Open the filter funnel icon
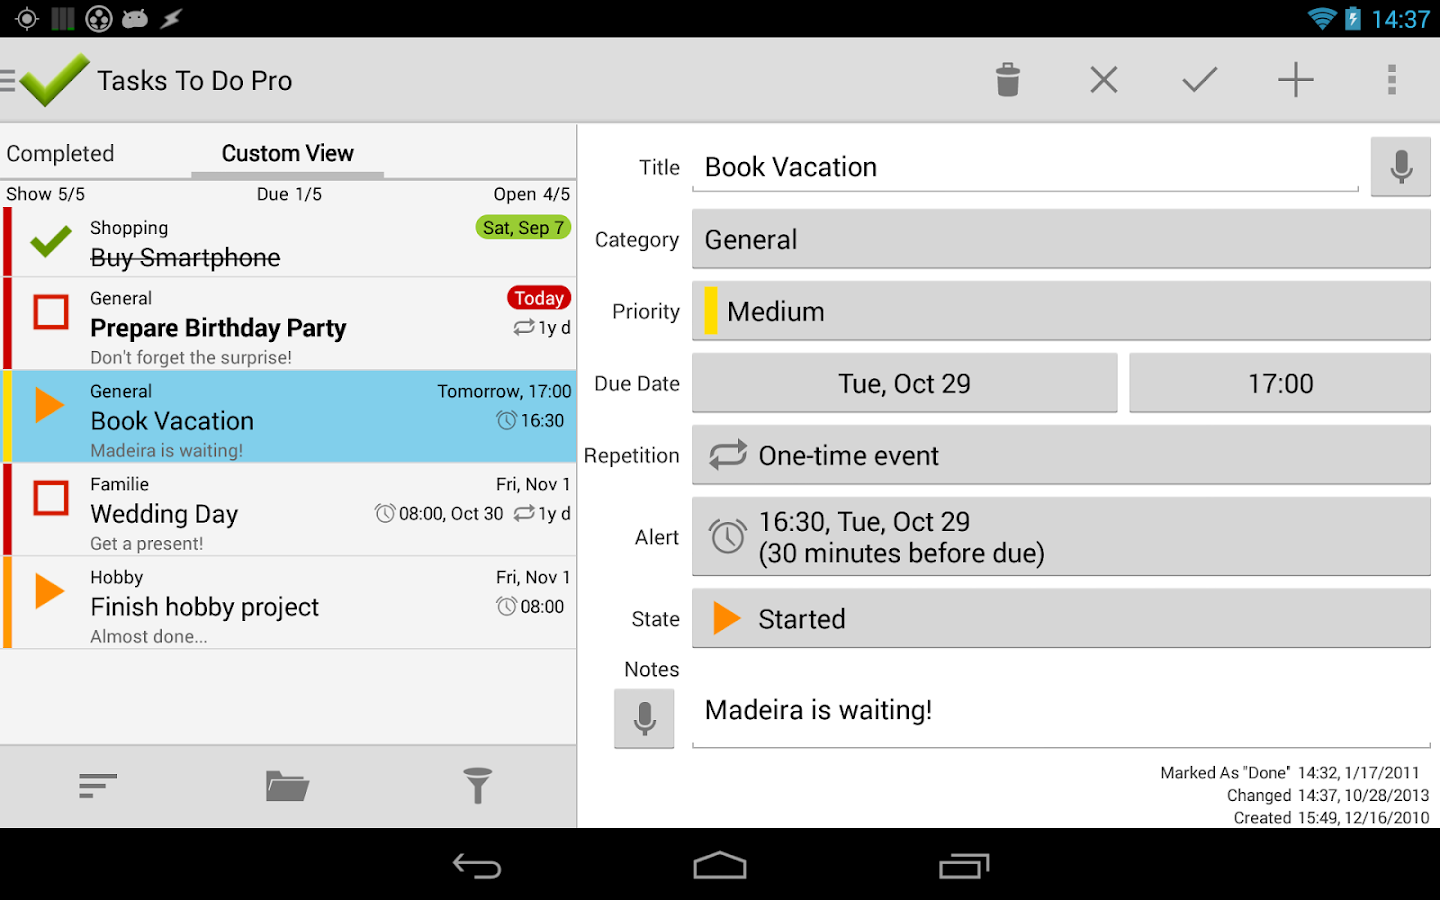The width and height of the screenshot is (1440, 900). point(478,786)
